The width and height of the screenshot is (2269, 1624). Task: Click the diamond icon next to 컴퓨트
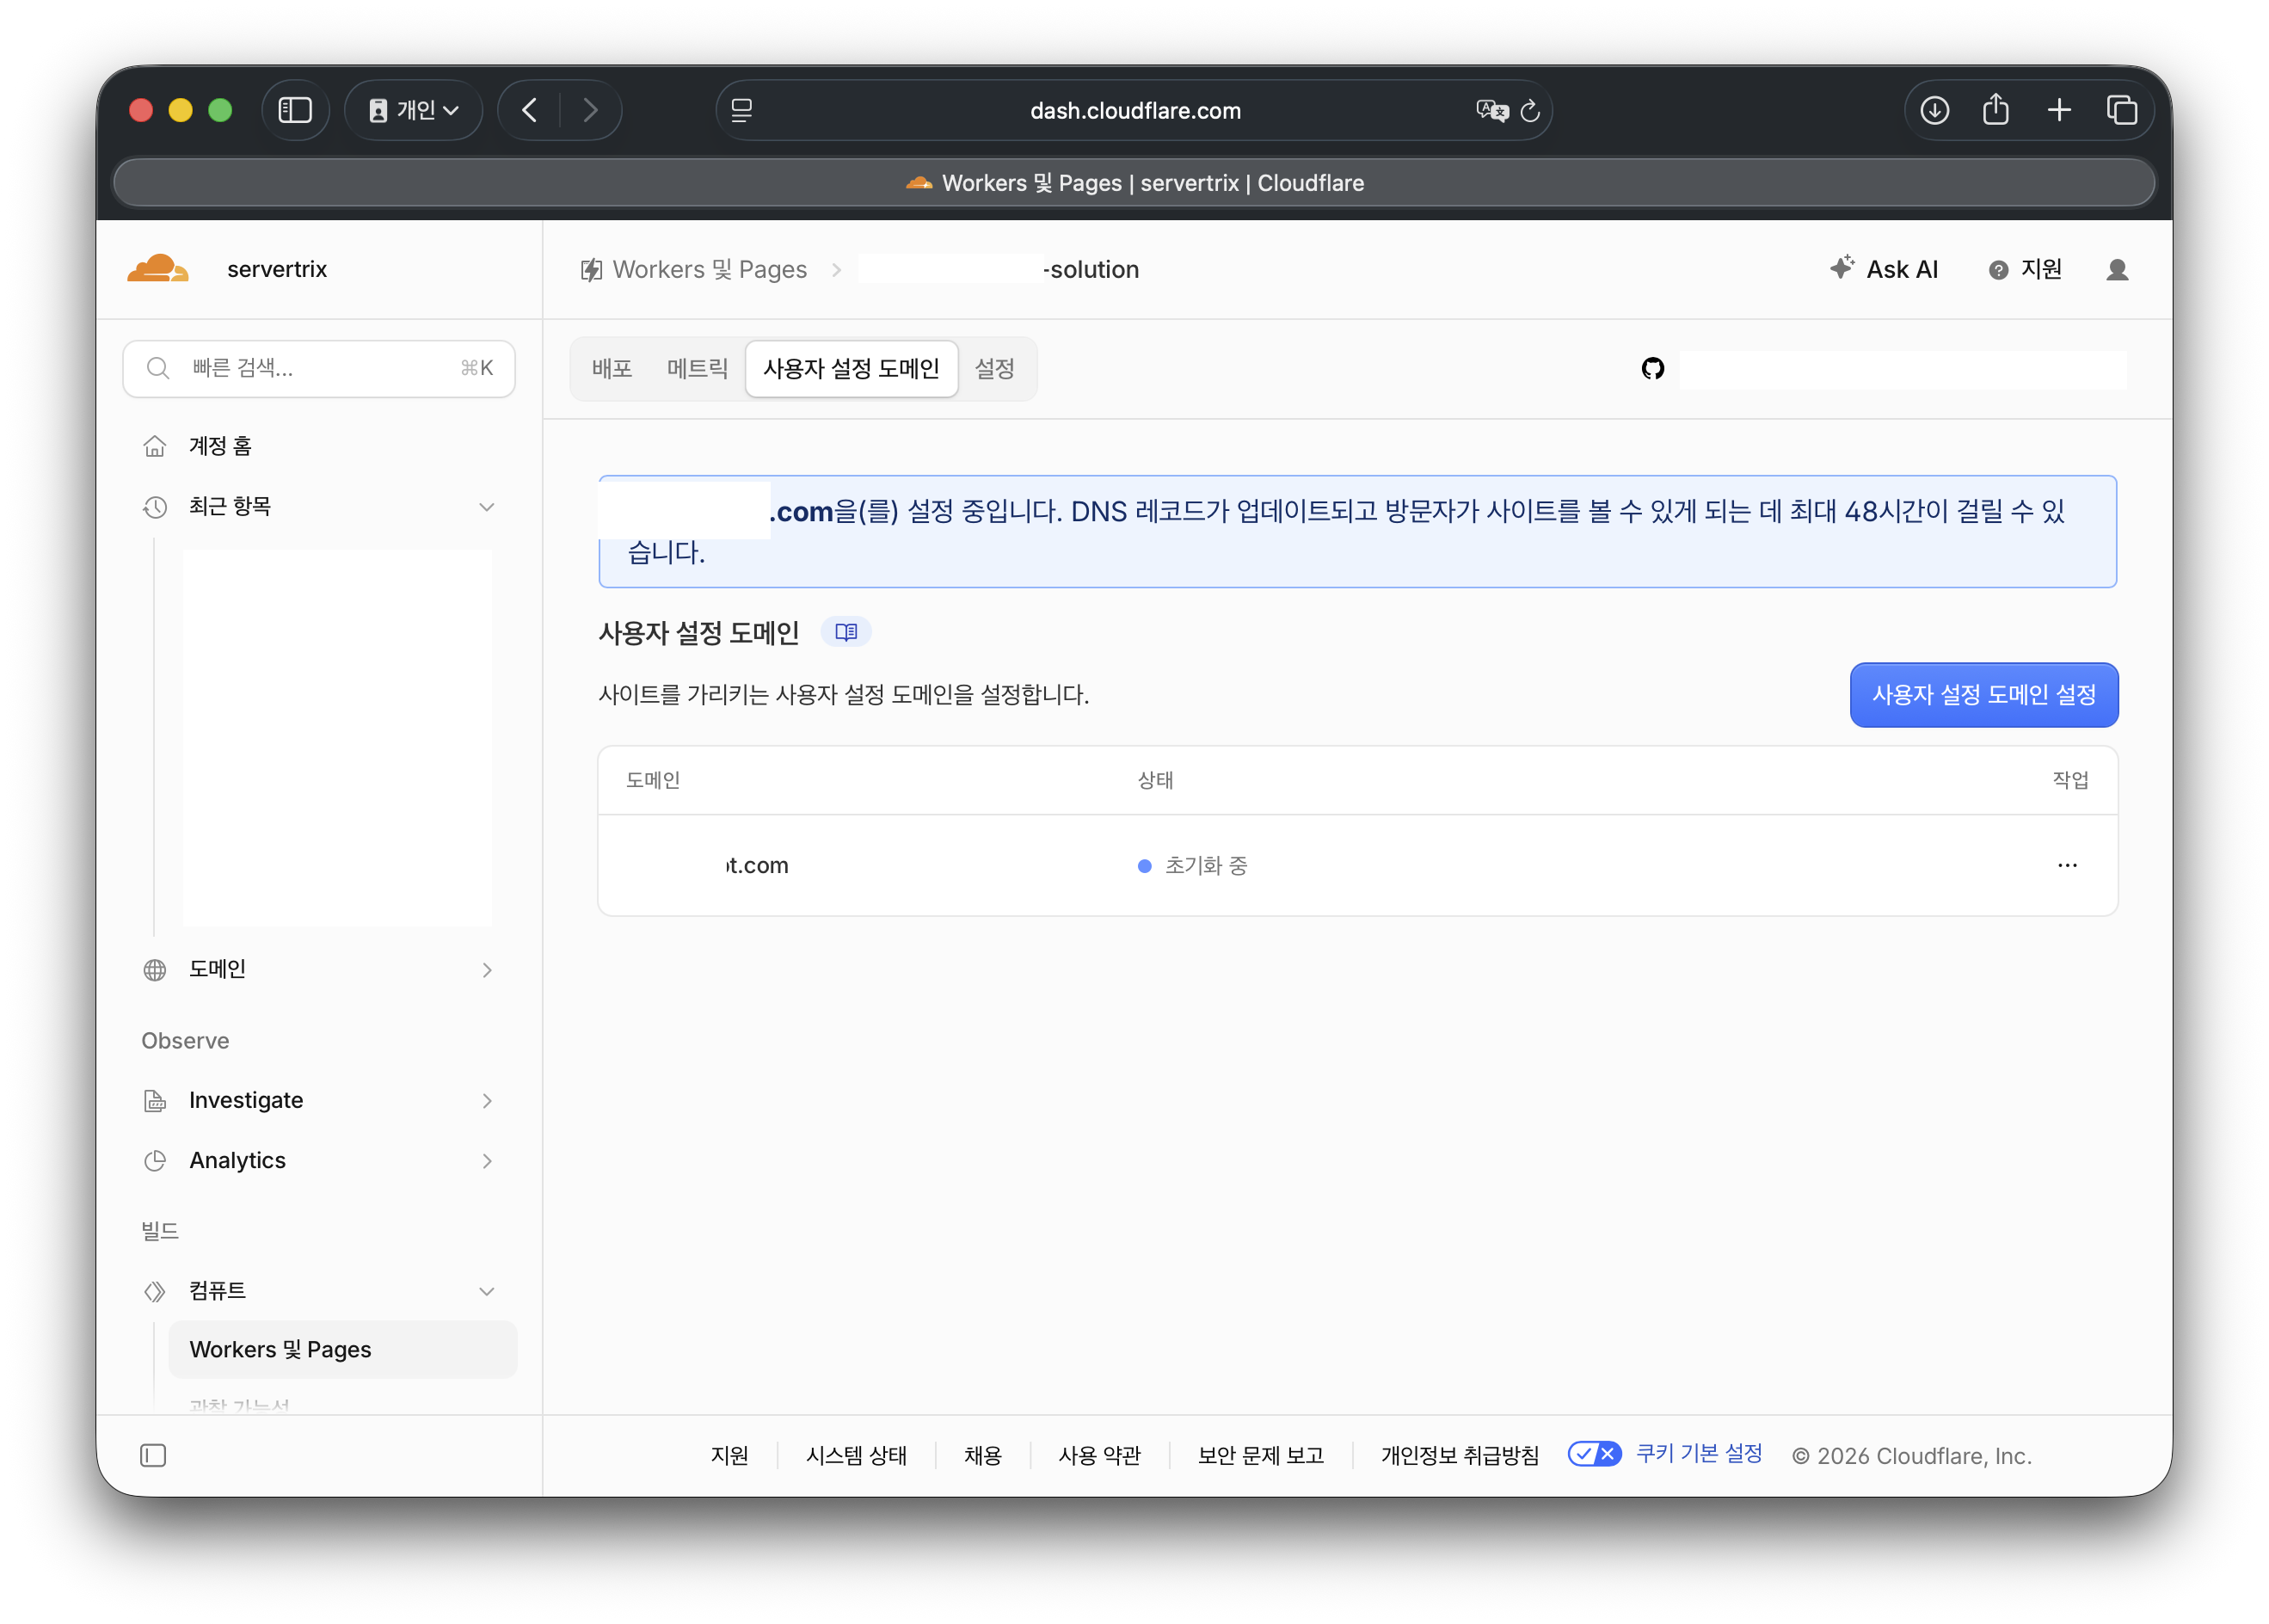point(155,1291)
